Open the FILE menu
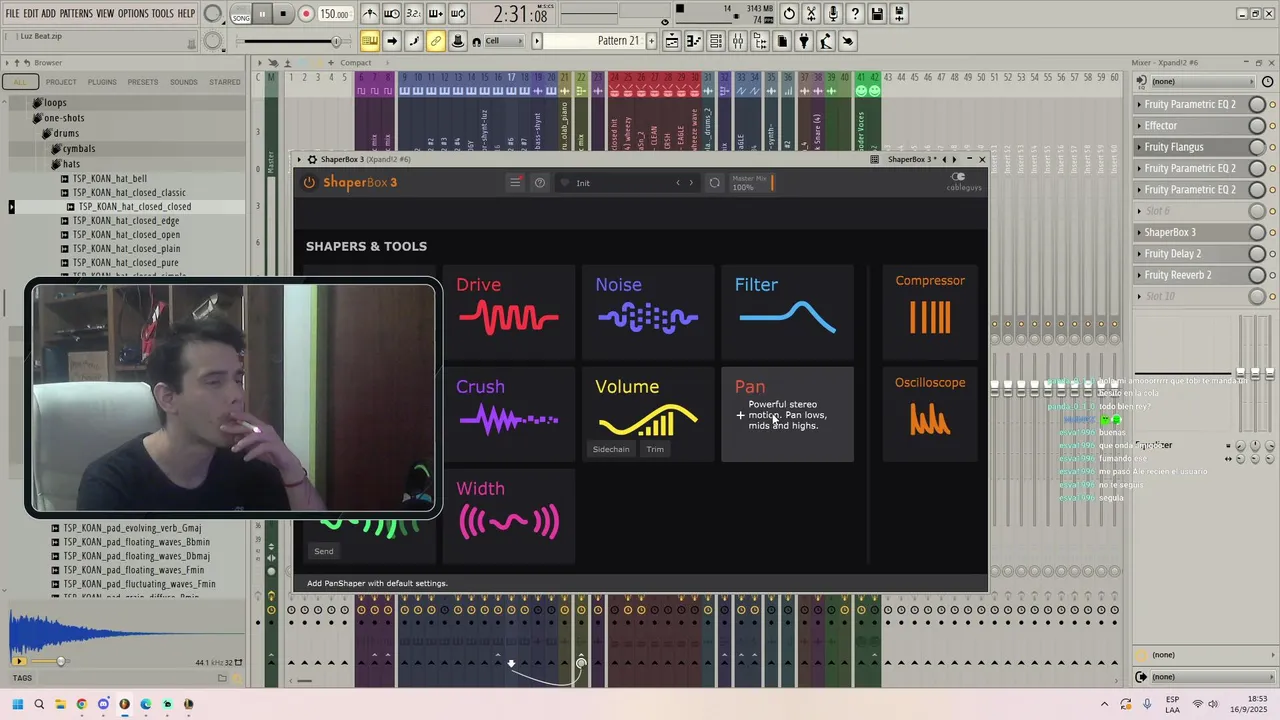The width and height of the screenshot is (1280, 720). click(x=12, y=13)
